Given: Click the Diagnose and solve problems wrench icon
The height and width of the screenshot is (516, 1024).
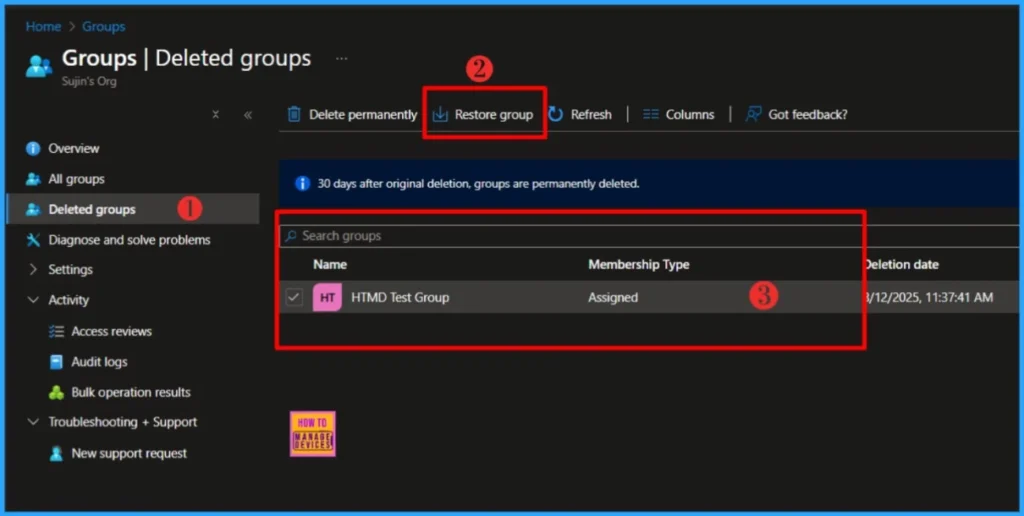Looking at the screenshot, I should (x=33, y=240).
